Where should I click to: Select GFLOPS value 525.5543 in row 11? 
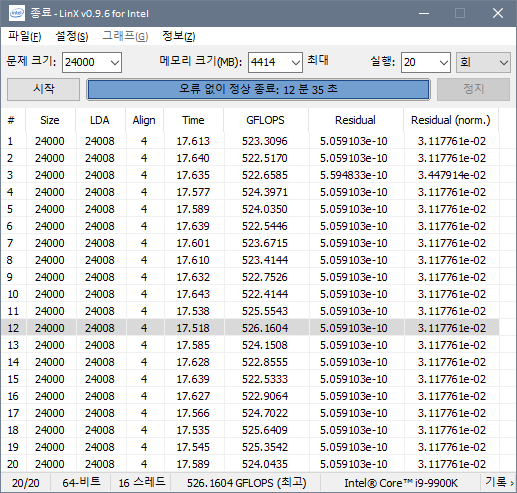pyautogui.click(x=265, y=311)
